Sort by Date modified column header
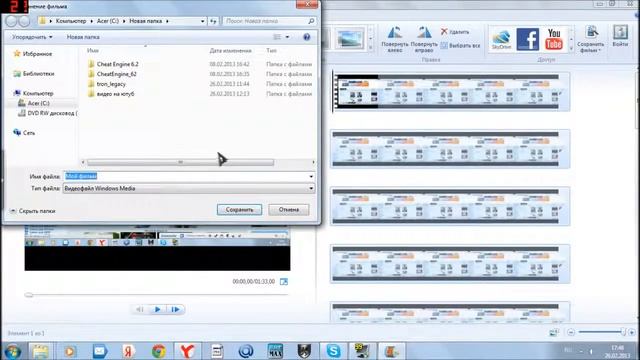The height and width of the screenshot is (360, 640). coord(231,51)
